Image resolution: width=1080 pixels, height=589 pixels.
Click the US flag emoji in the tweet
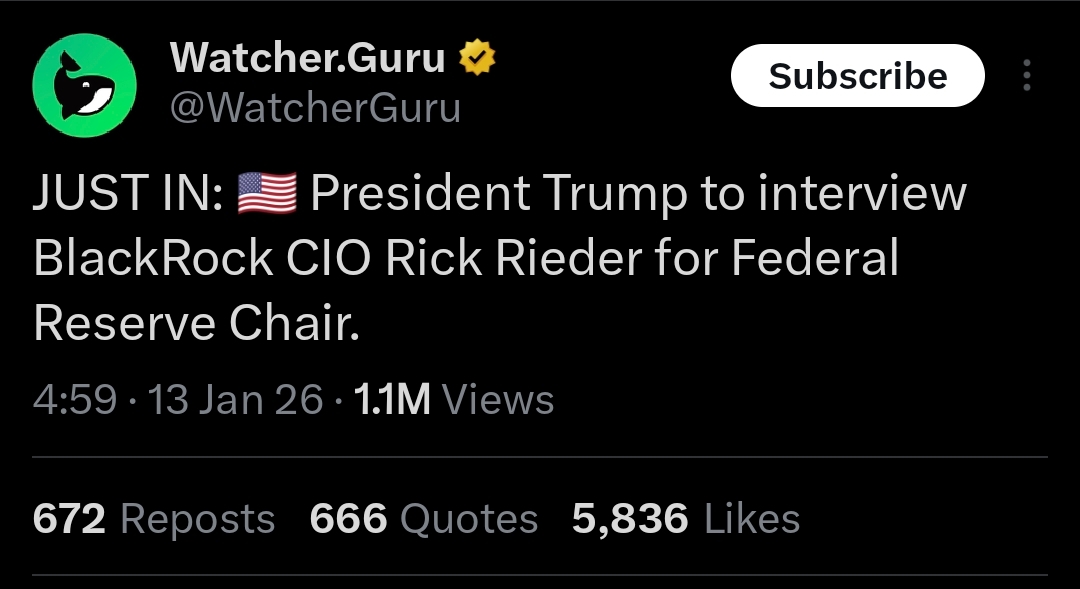click(x=267, y=193)
